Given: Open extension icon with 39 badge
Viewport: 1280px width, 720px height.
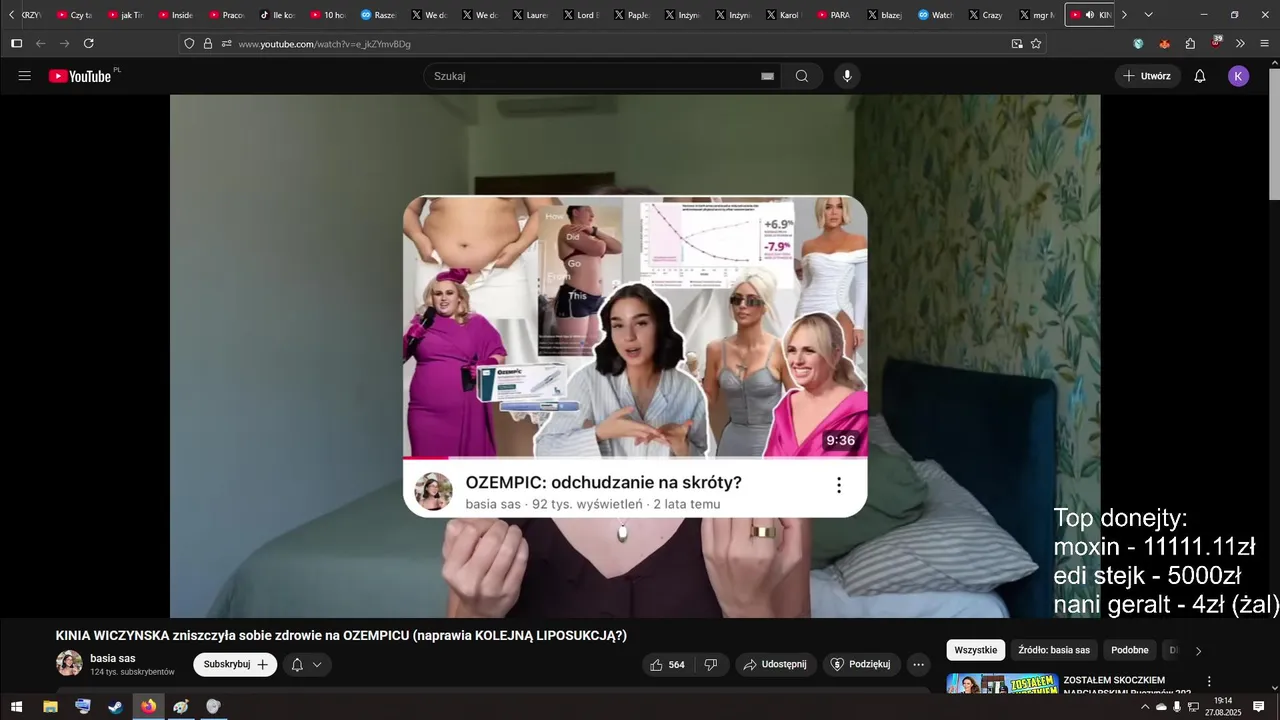Looking at the screenshot, I should pos(1216,43).
